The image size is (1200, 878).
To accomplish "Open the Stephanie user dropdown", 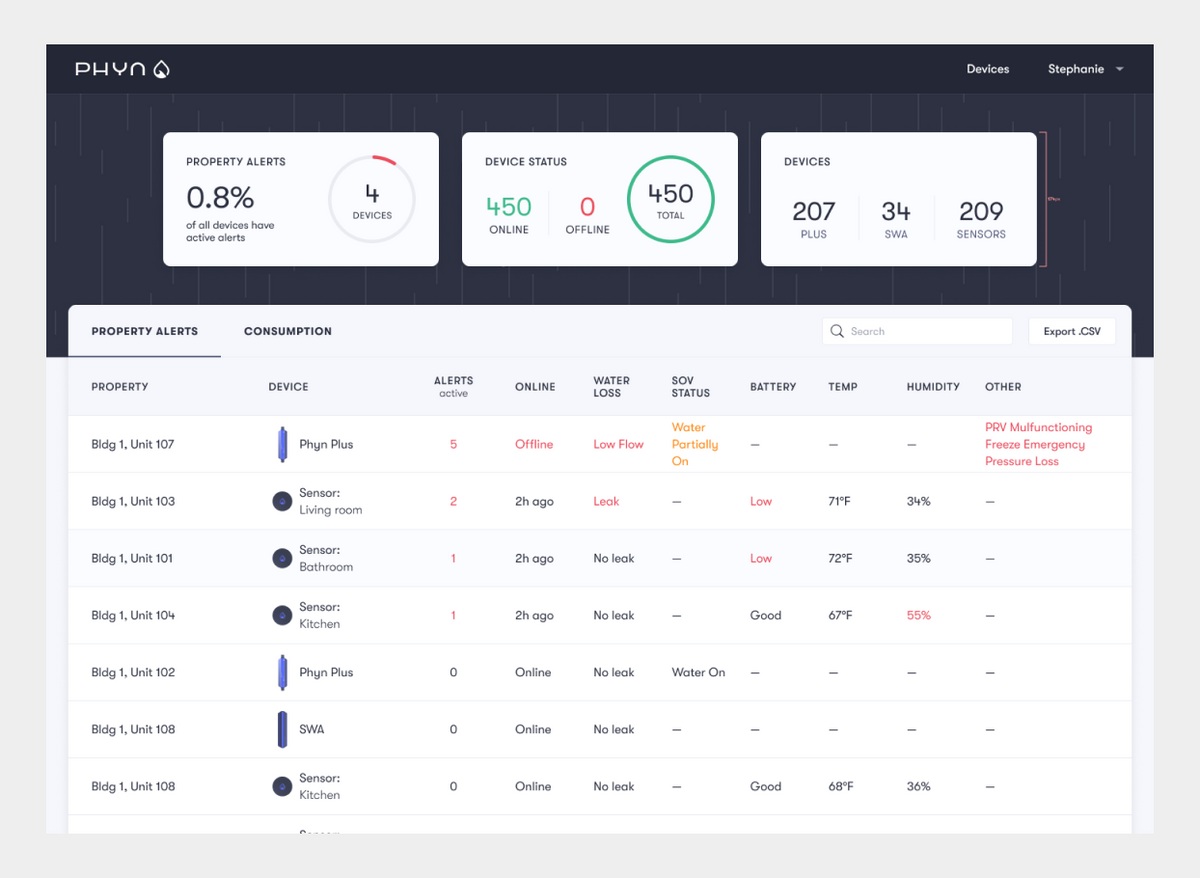I will click(1085, 69).
